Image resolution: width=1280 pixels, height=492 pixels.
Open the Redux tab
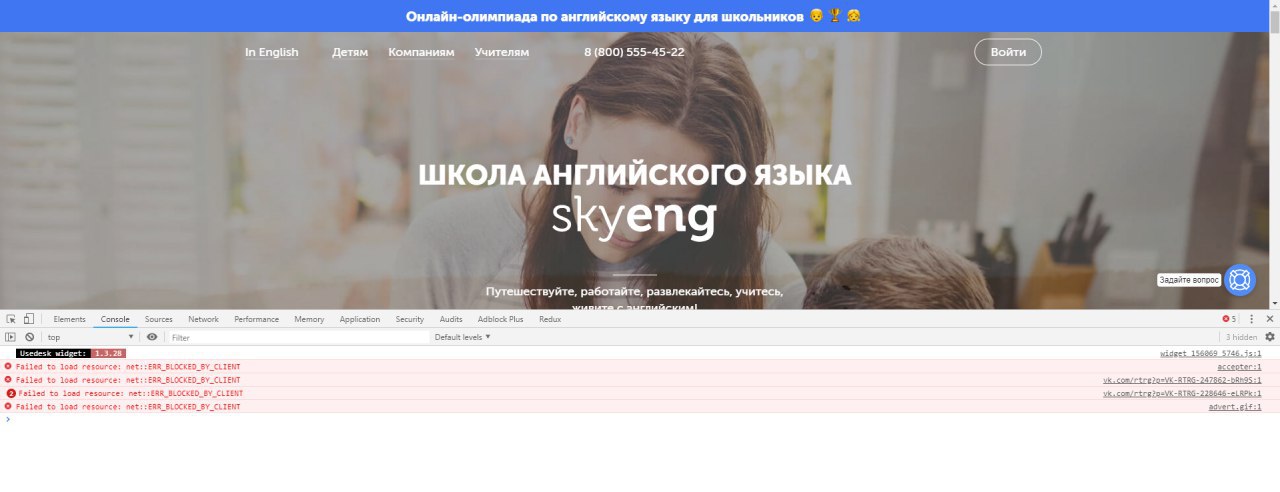click(x=550, y=319)
